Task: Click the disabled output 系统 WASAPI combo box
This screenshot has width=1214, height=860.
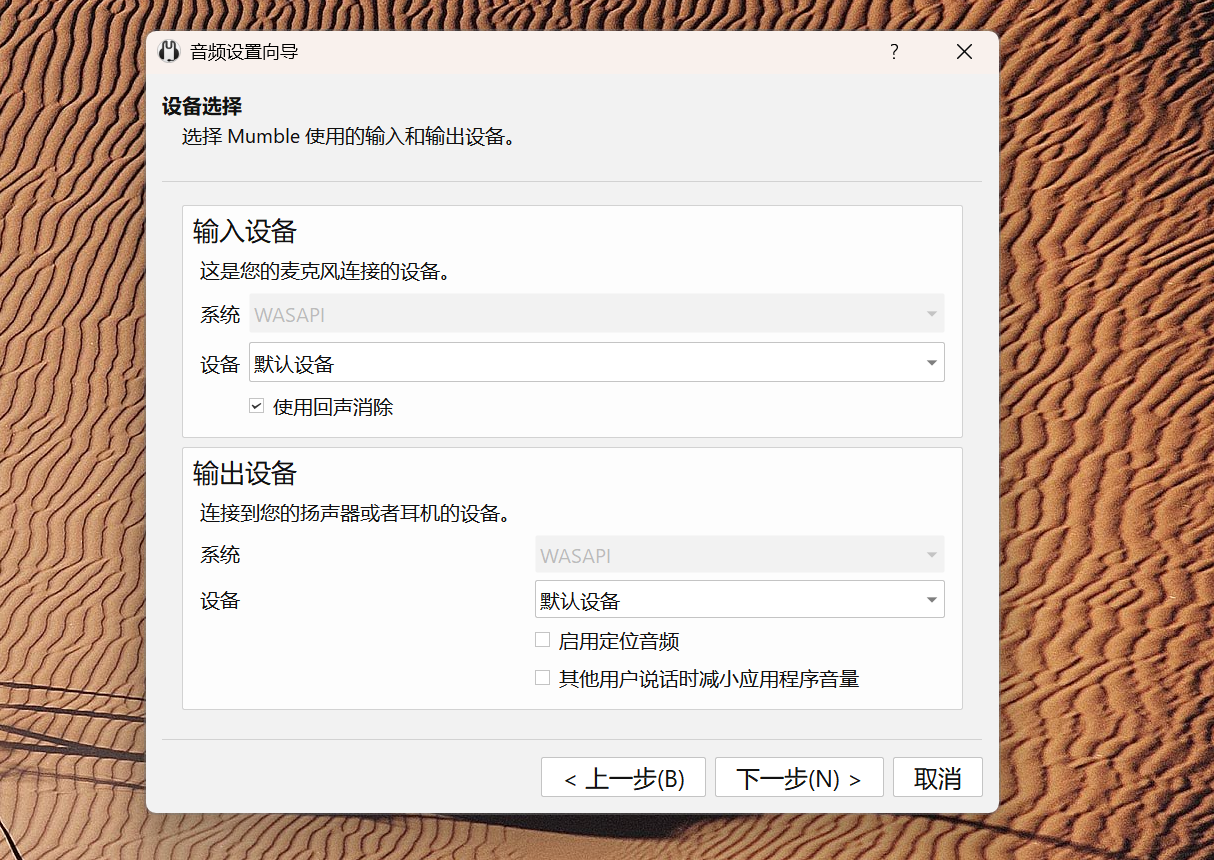Action: pos(740,554)
